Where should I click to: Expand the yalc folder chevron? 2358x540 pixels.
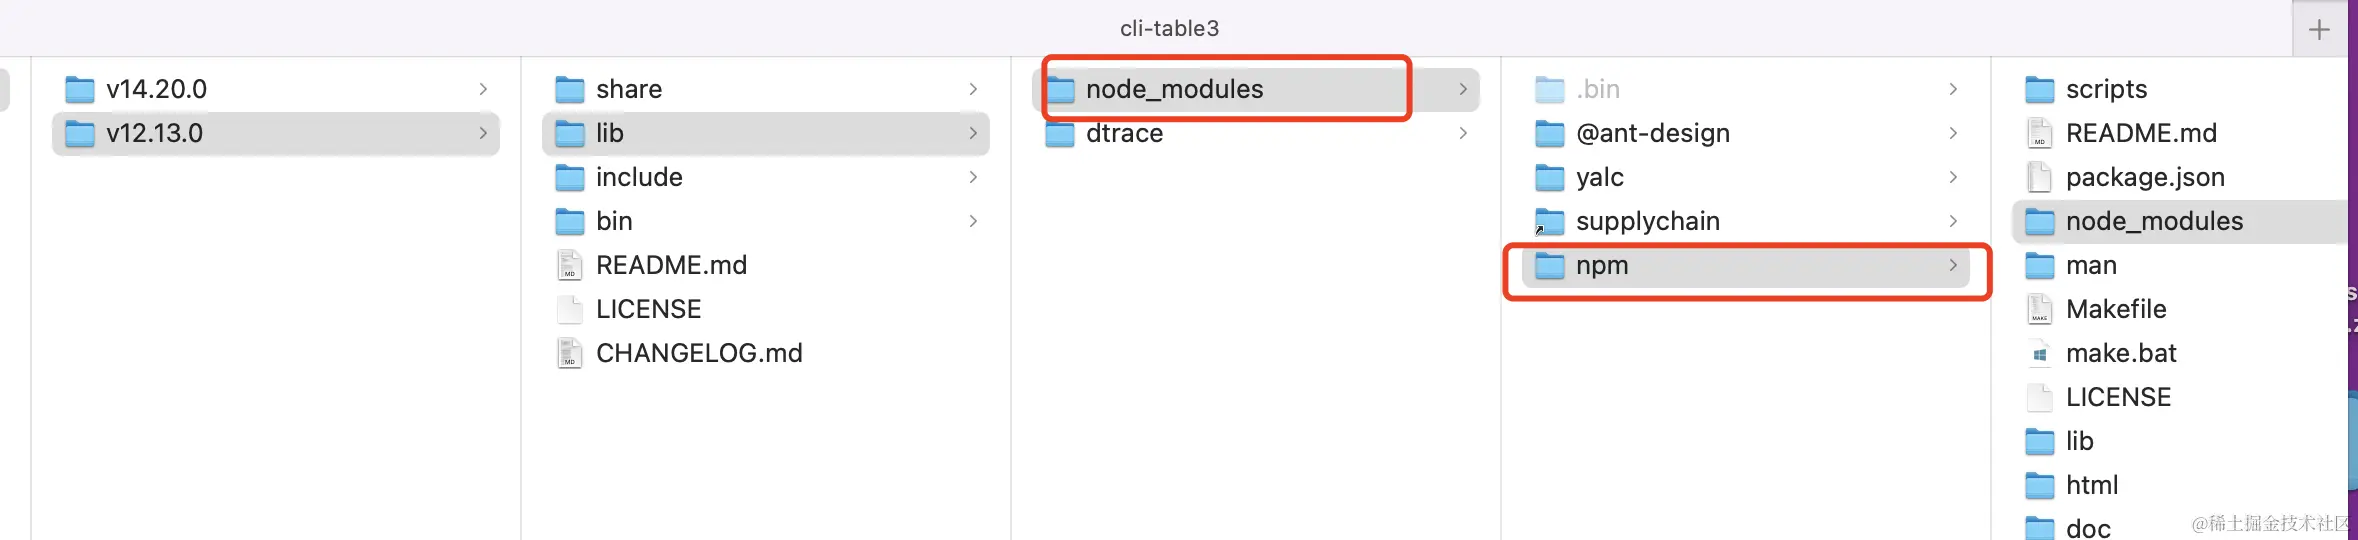coord(1953,177)
